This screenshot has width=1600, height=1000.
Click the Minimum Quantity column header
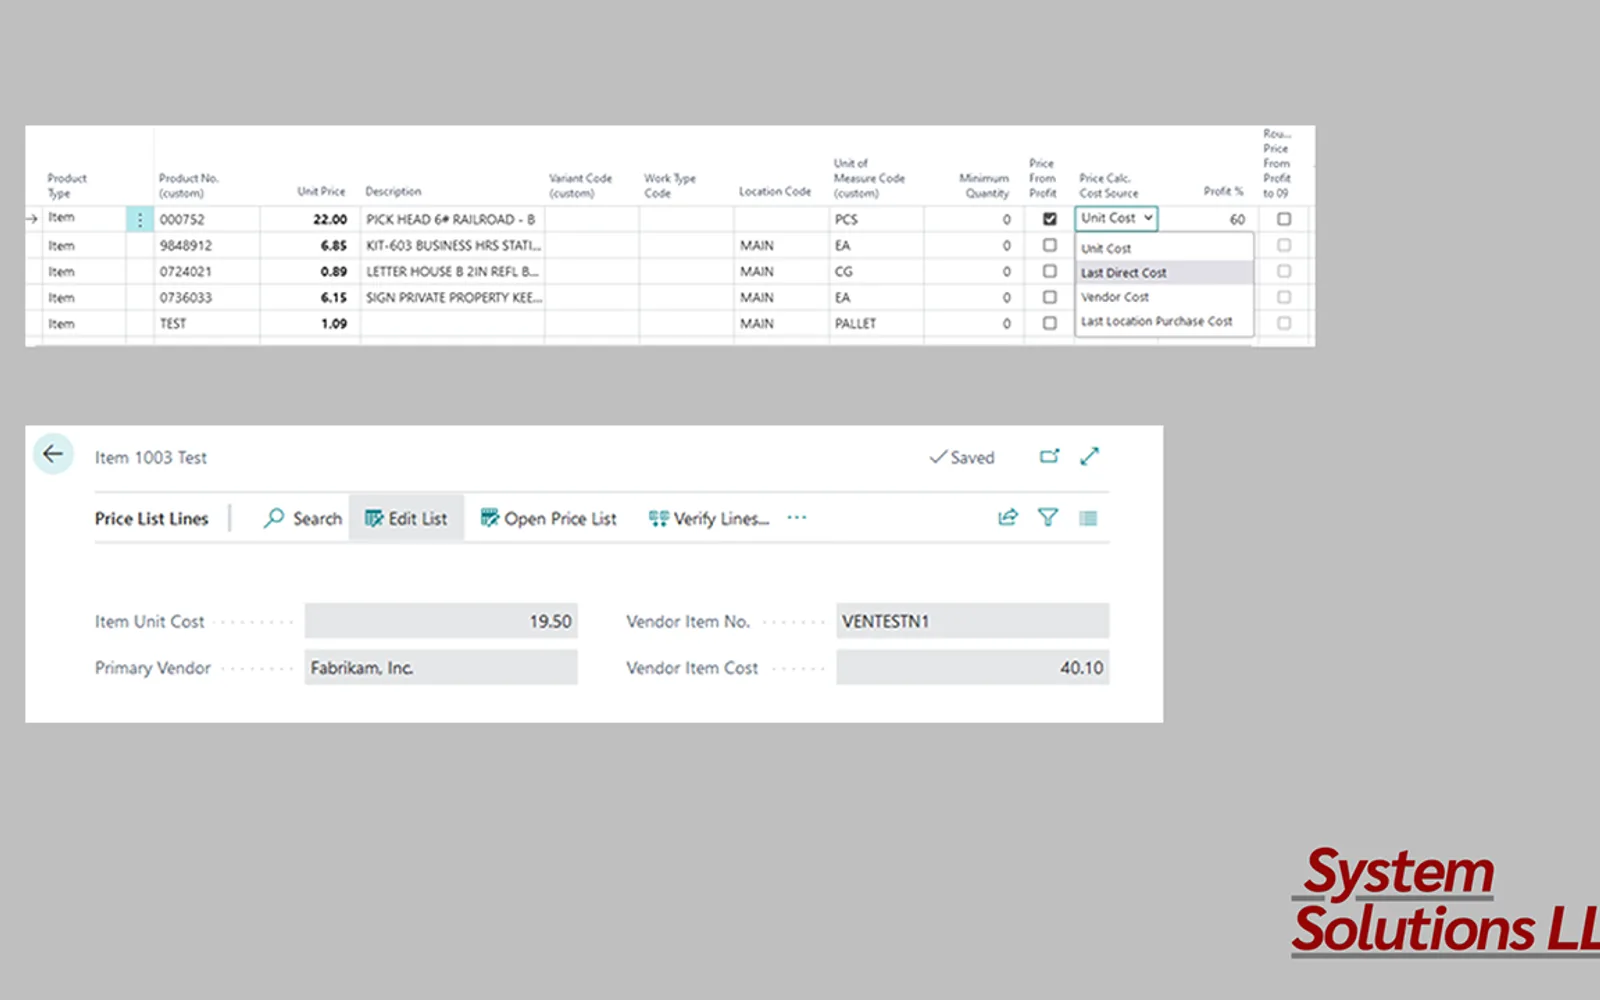point(984,185)
